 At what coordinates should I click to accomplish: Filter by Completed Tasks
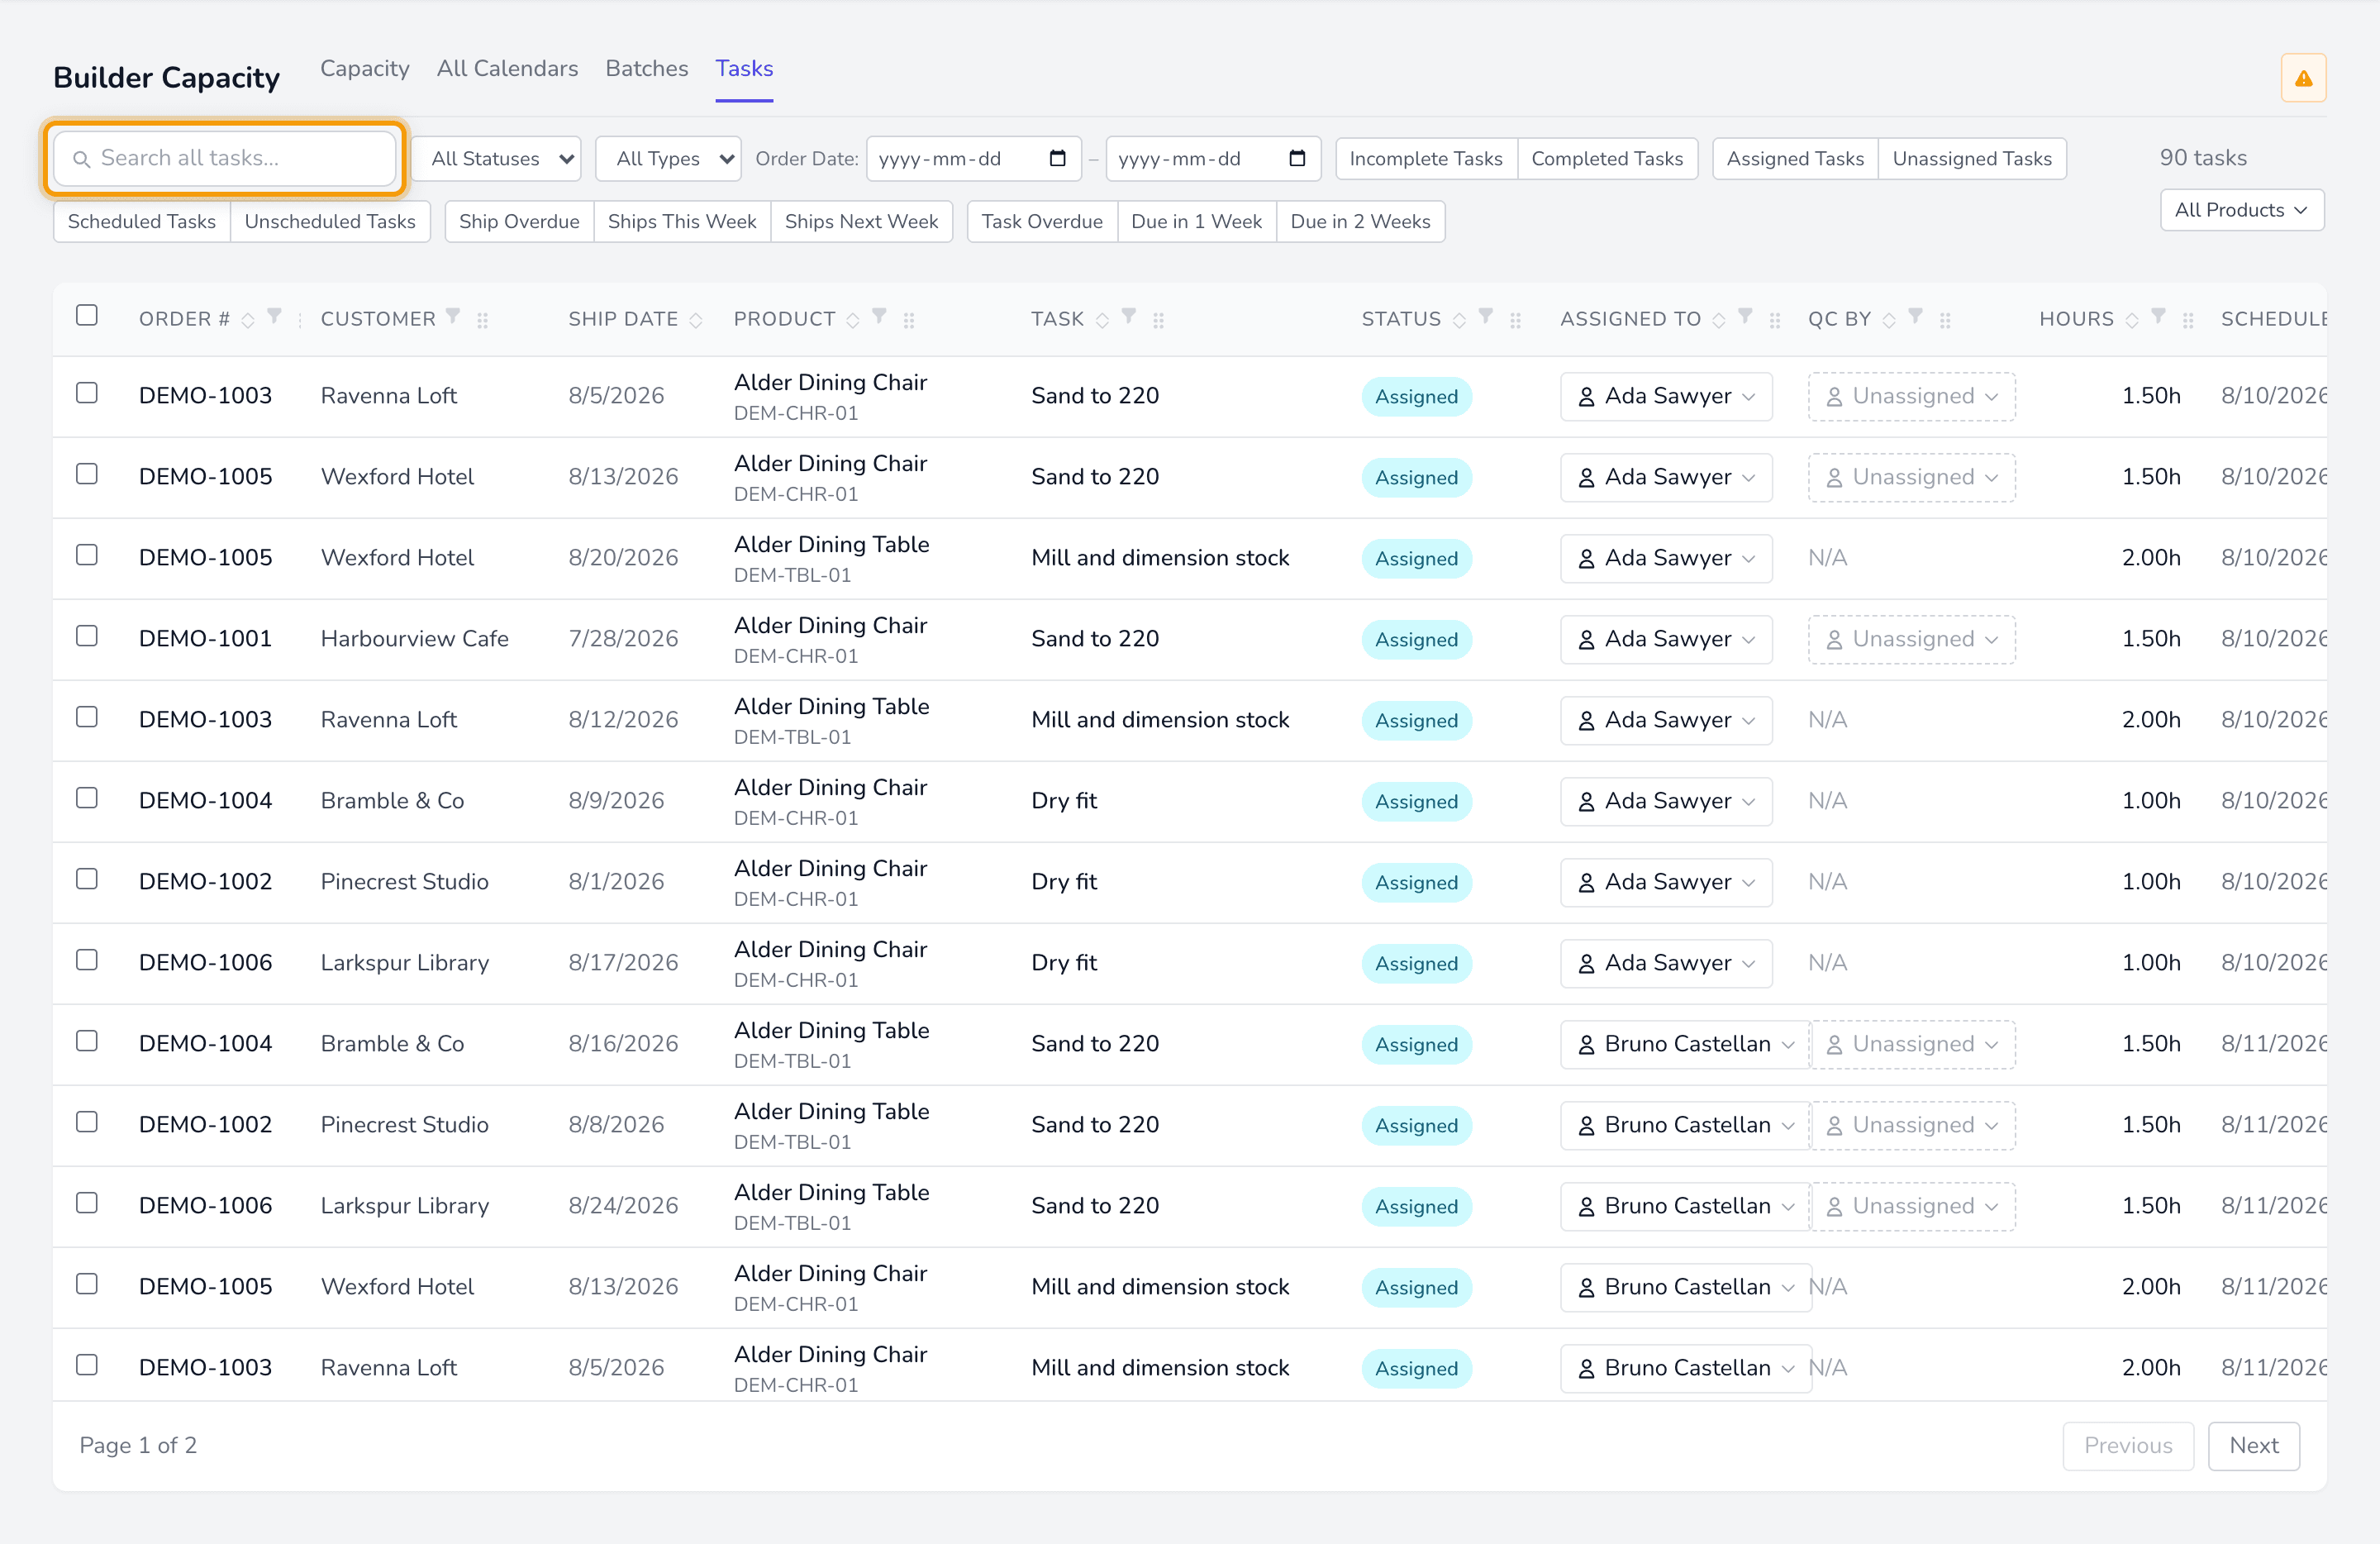(x=1607, y=158)
